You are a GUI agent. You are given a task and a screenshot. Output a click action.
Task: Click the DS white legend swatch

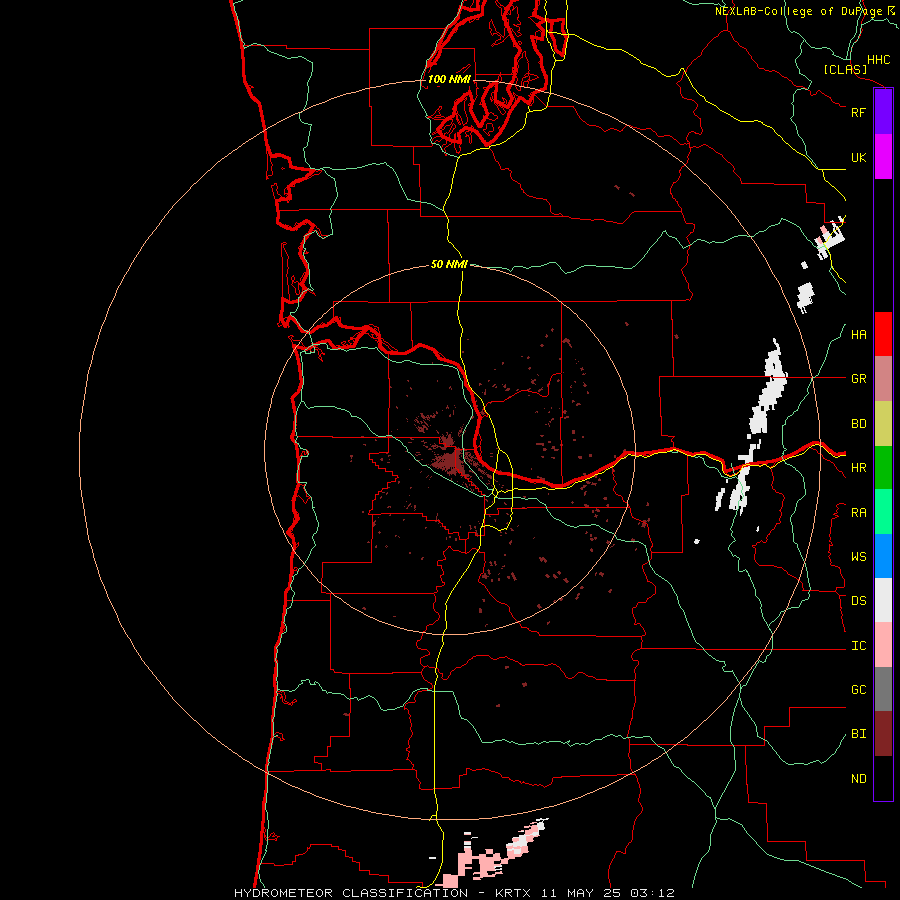point(883,600)
